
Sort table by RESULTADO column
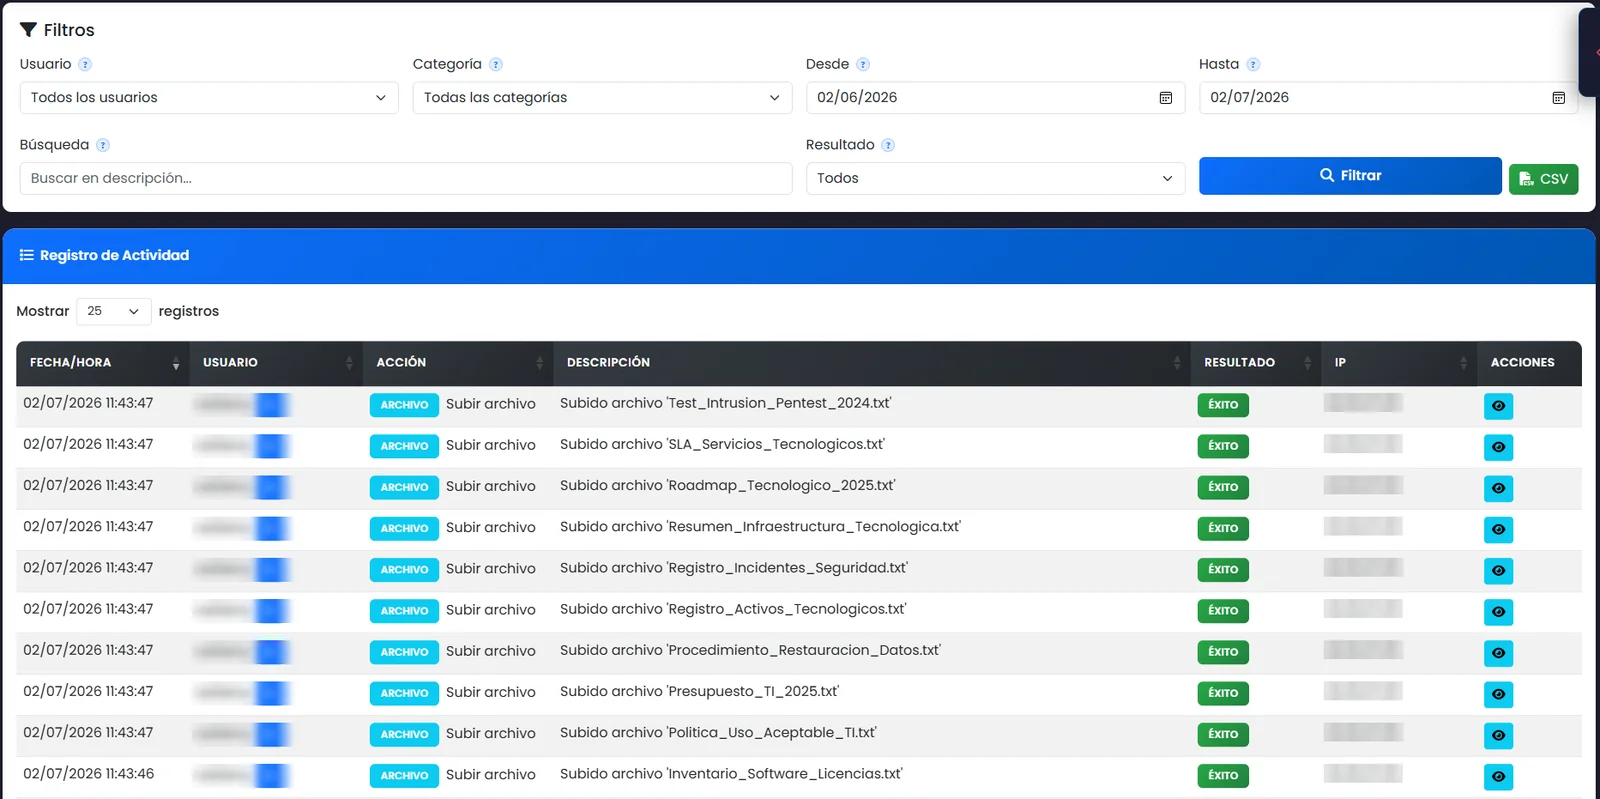(x=1256, y=363)
